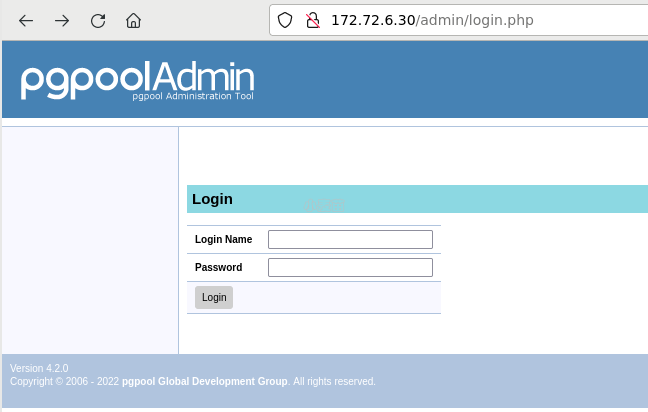648x412 pixels.
Task: Click into the Login Name field
Action: click(350, 239)
